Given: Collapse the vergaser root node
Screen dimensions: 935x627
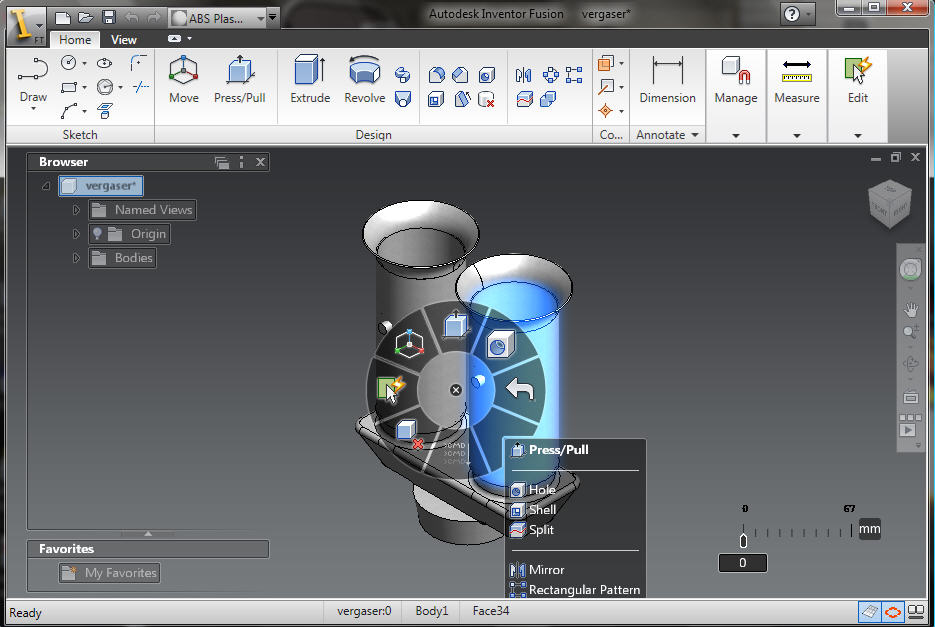Looking at the screenshot, I should pyautogui.click(x=46, y=186).
